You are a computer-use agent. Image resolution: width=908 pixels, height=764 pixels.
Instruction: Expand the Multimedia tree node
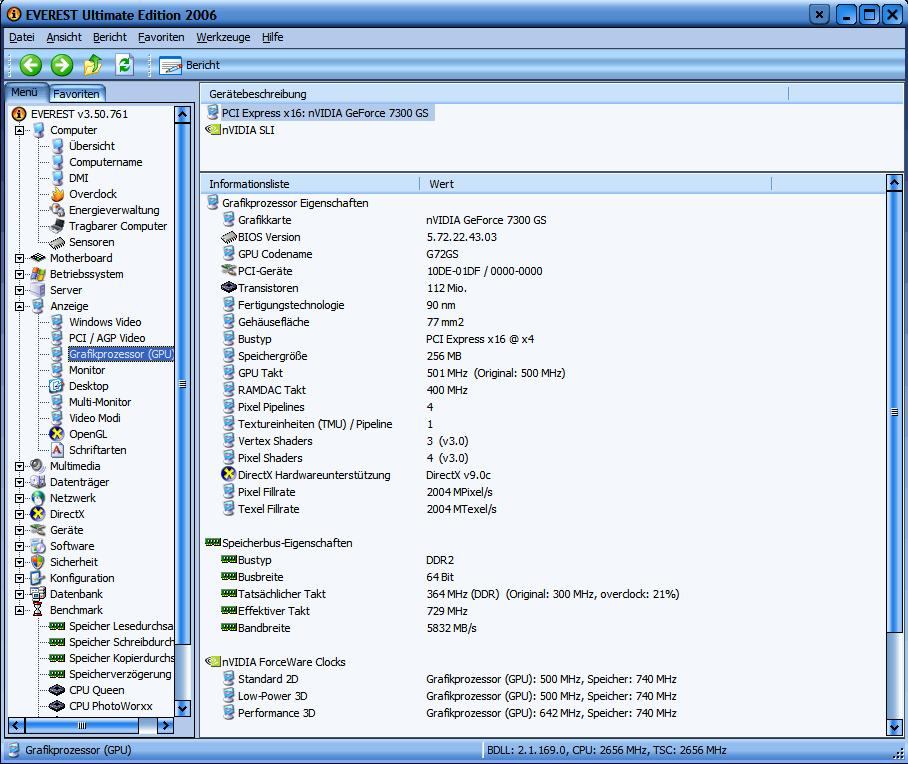[x=19, y=466]
